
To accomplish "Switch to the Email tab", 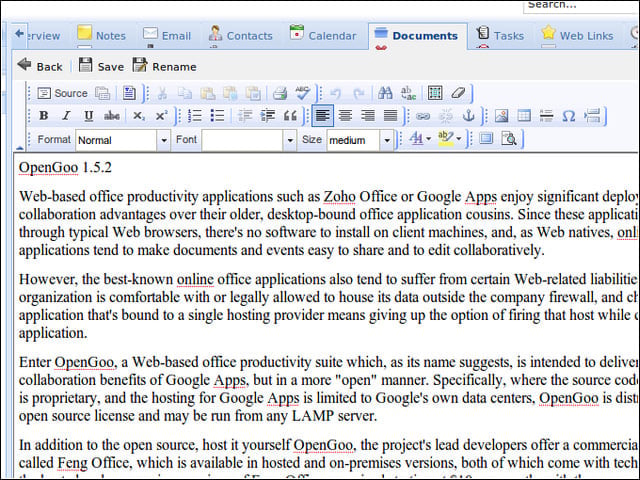I will click(x=167, y=36).
